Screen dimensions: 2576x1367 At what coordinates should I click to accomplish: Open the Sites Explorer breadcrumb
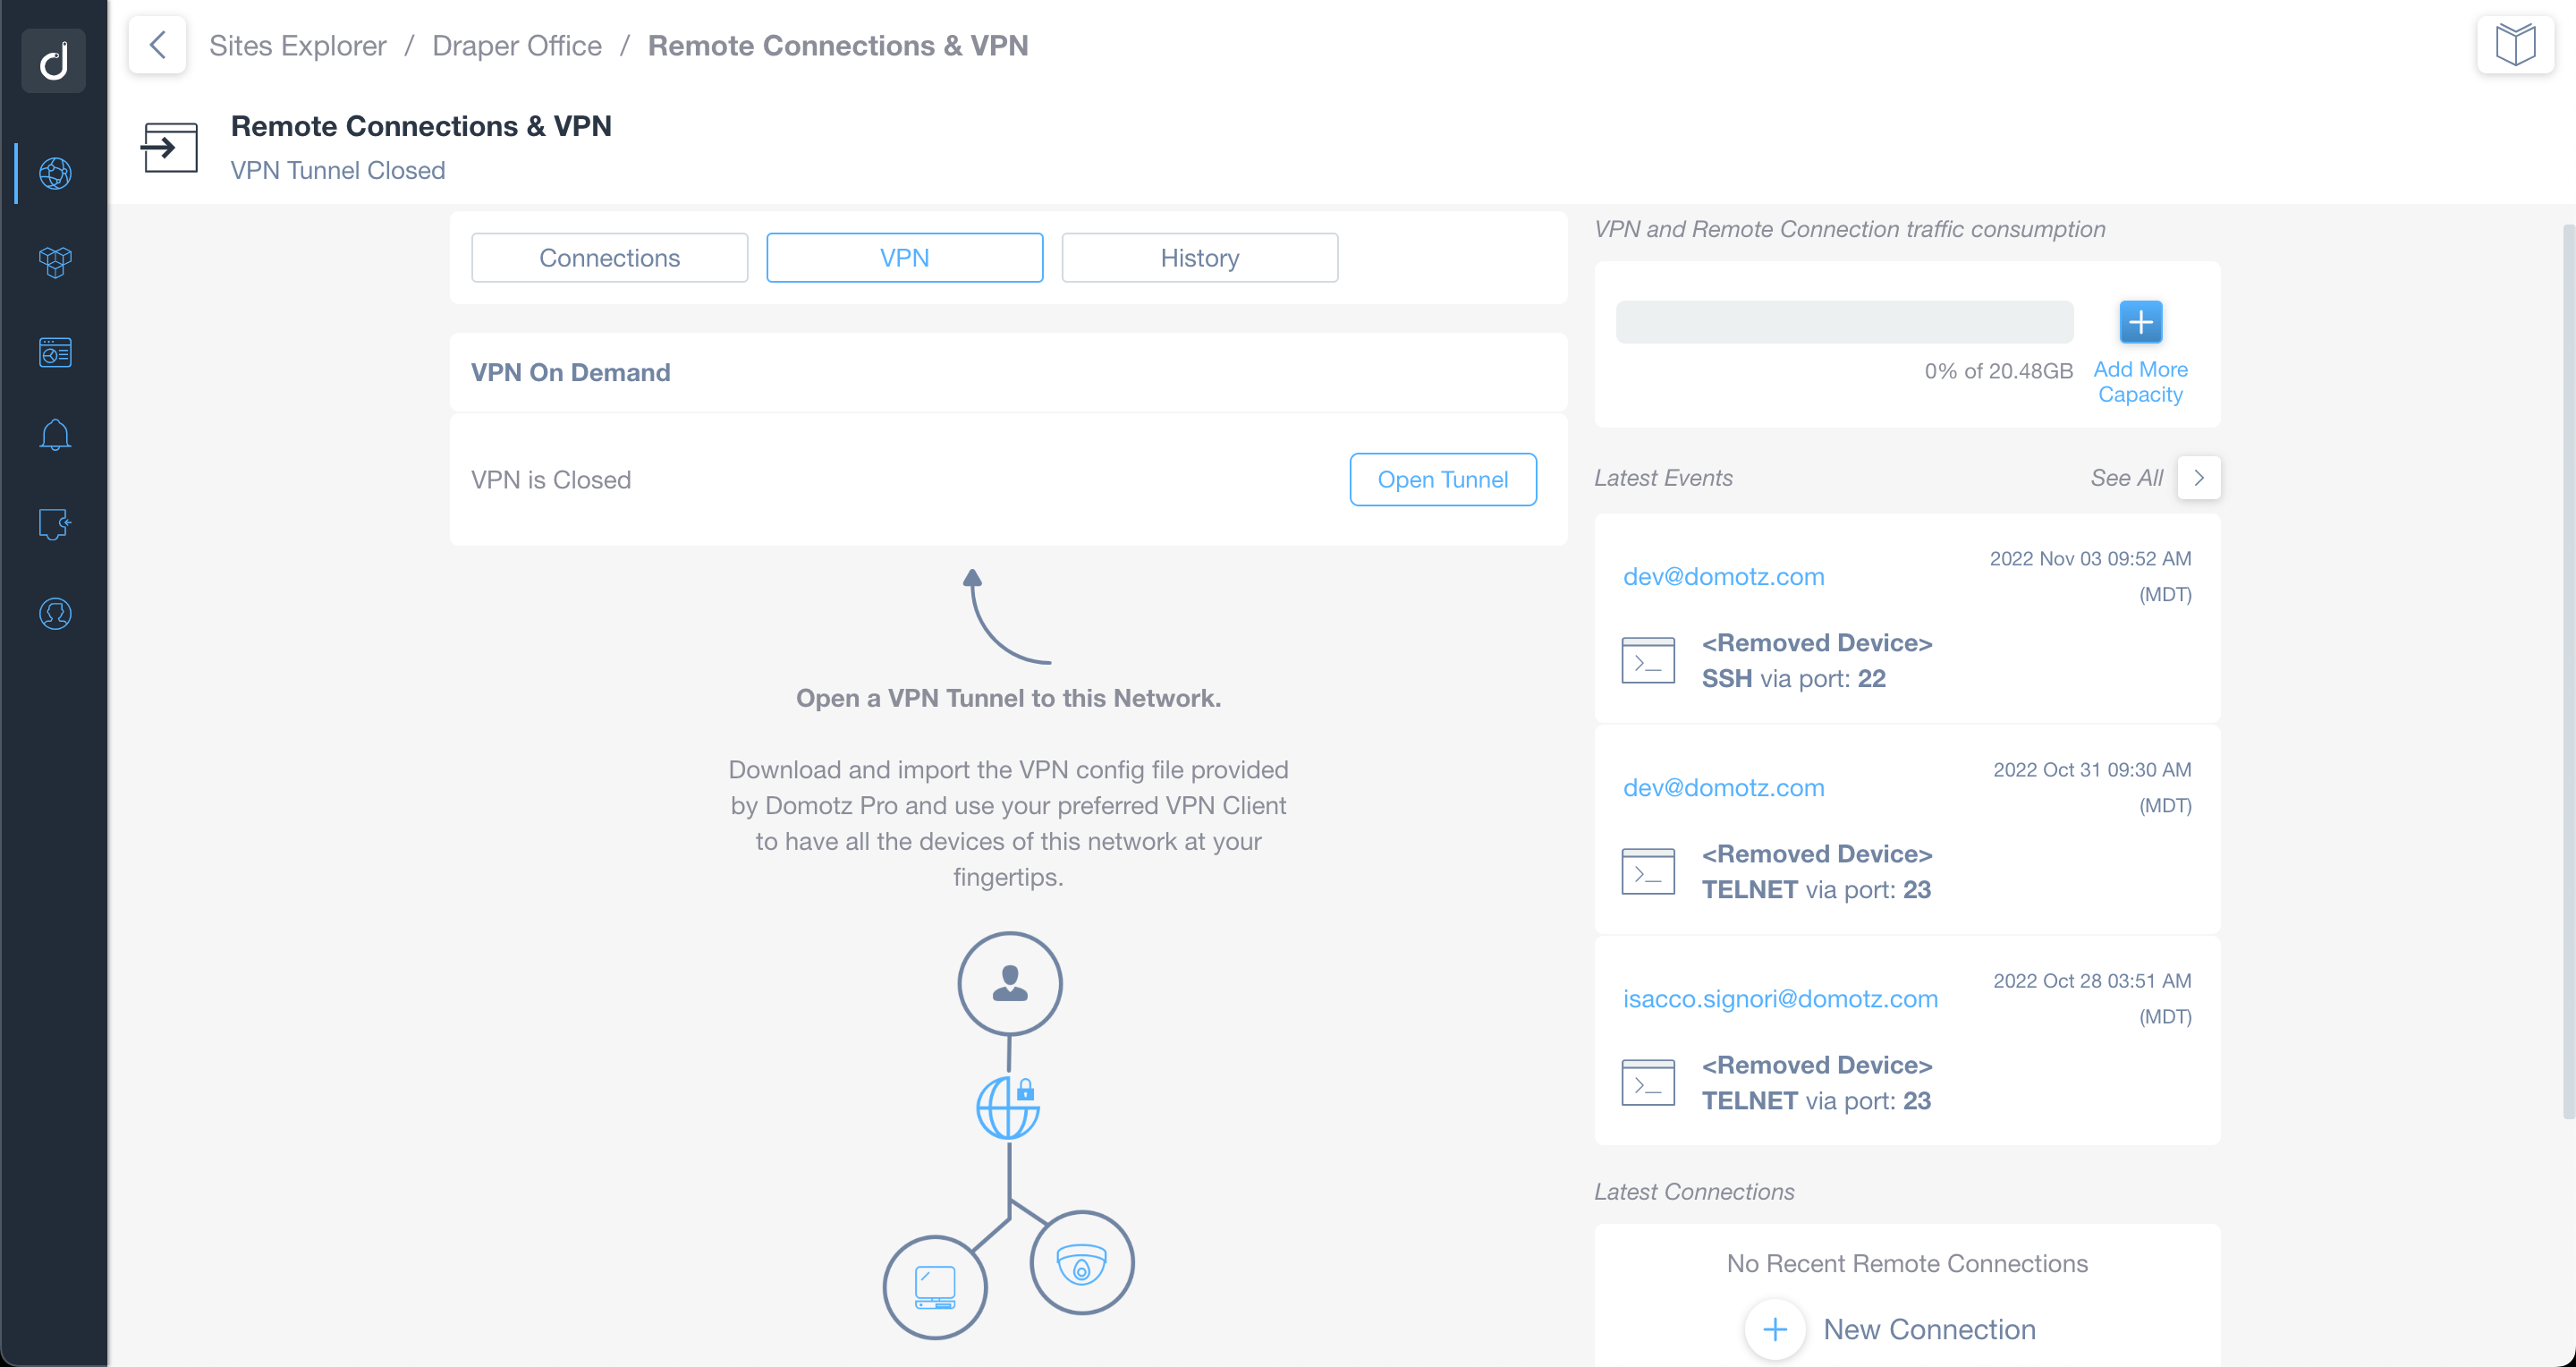point(297,45)
